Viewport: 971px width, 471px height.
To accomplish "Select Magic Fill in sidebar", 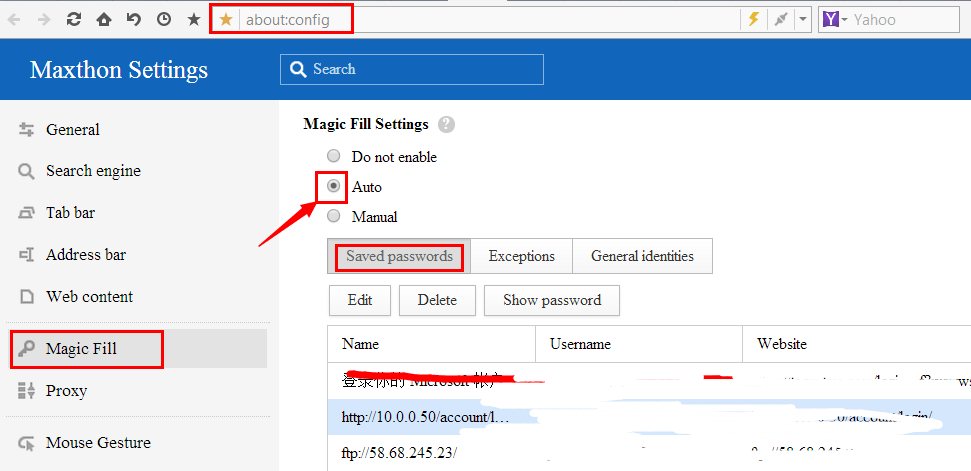I will pos(137,349).
